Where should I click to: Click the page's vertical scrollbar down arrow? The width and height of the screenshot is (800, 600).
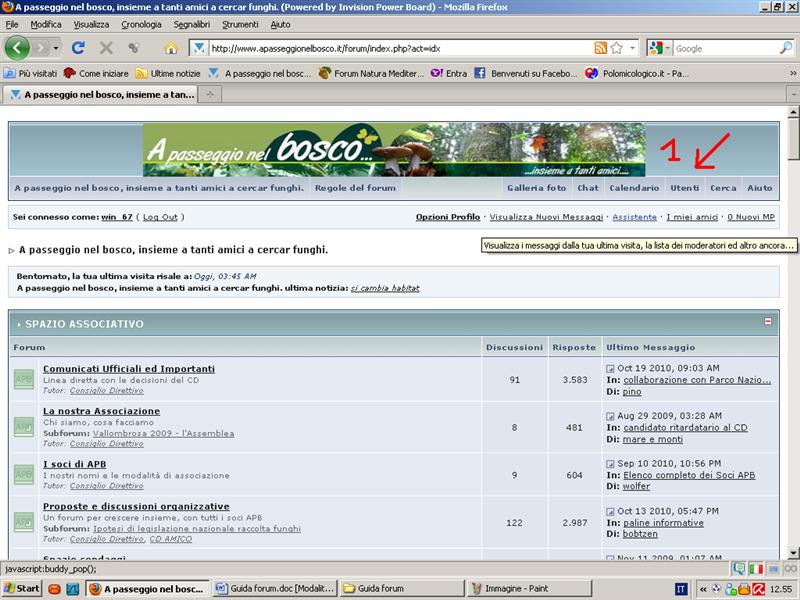point(792,551)
